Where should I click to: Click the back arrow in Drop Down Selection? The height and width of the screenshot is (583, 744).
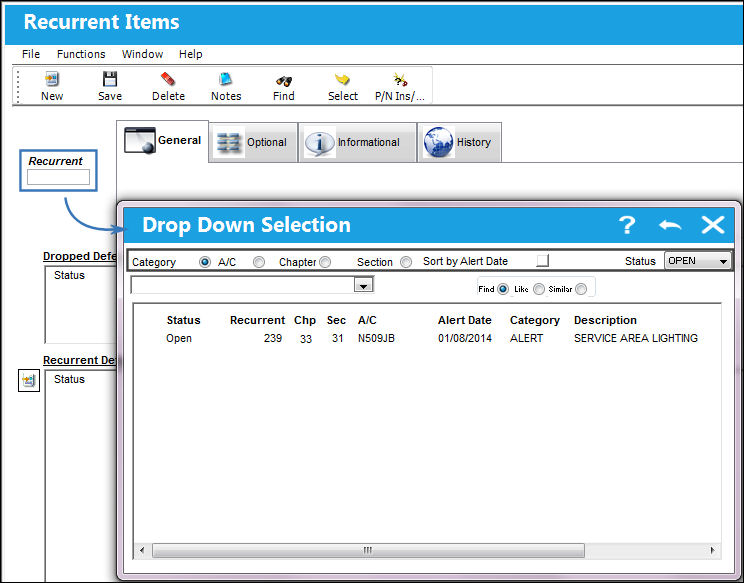(x=670, y=225)
